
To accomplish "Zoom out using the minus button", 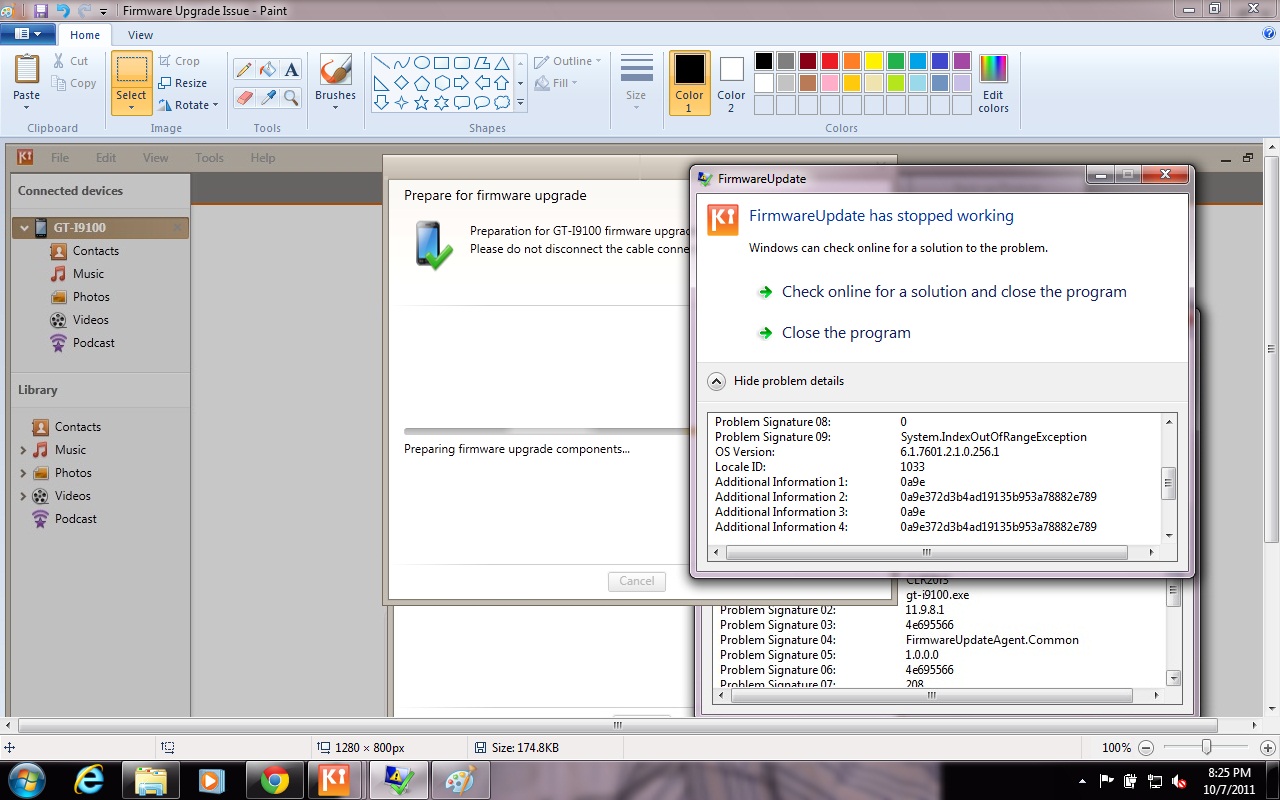I will (1146, 748).
